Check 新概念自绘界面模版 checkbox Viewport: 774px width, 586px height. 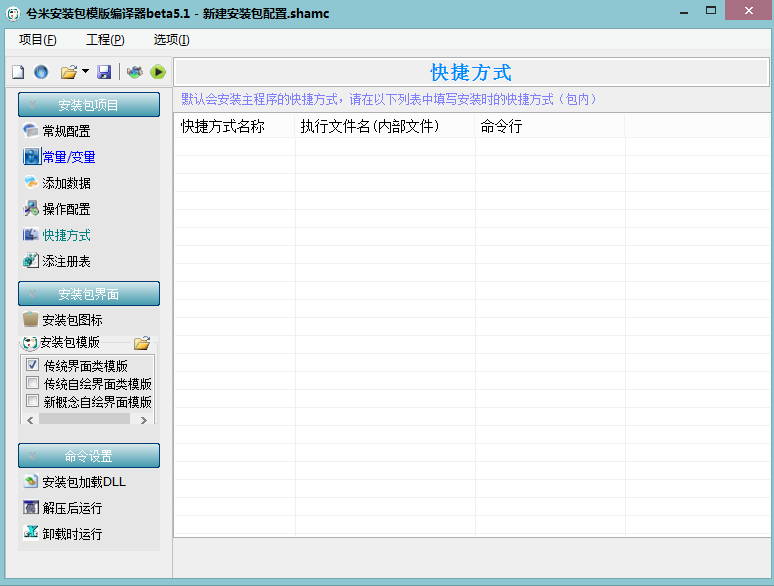tap(32, 402)
